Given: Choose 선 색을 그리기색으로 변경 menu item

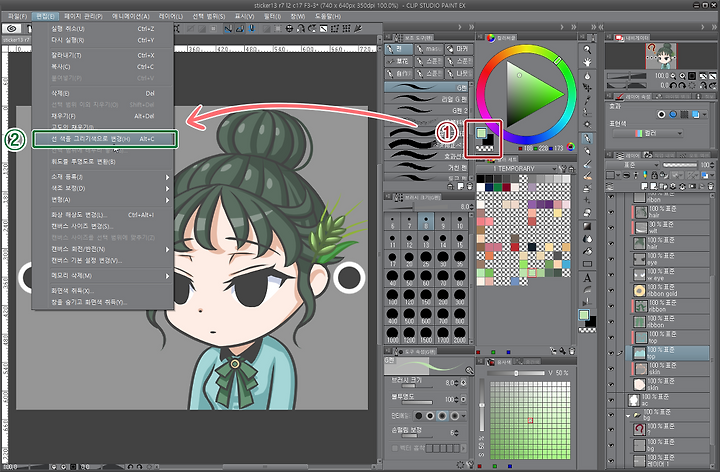Looking at the screenshot, I should [x=105, y=139].
